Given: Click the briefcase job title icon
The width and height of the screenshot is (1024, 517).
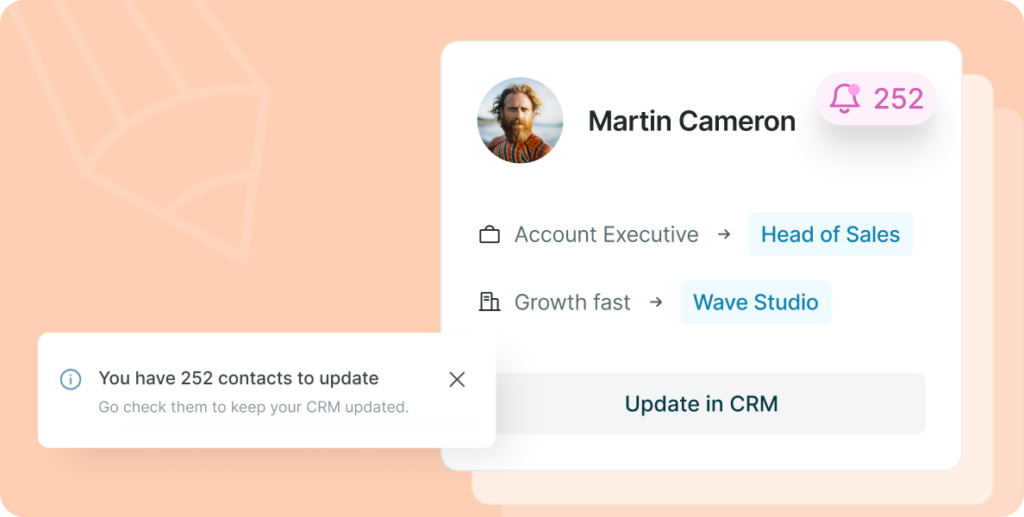Looking at the screenshot, I should coord(489,235).
